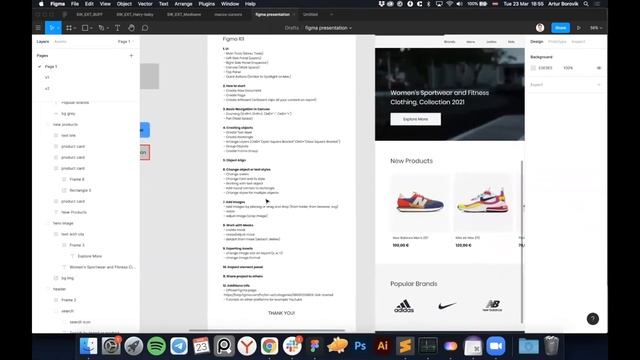The width and height of the screenshot is (640, 360).
Task: Click the Adidas logo on canvas
Action: [x=404, y=306]
